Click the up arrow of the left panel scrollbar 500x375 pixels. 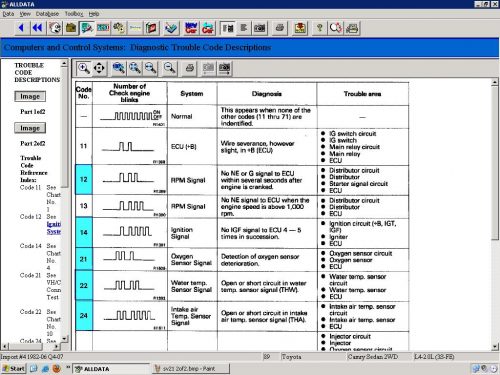point(64,63)
